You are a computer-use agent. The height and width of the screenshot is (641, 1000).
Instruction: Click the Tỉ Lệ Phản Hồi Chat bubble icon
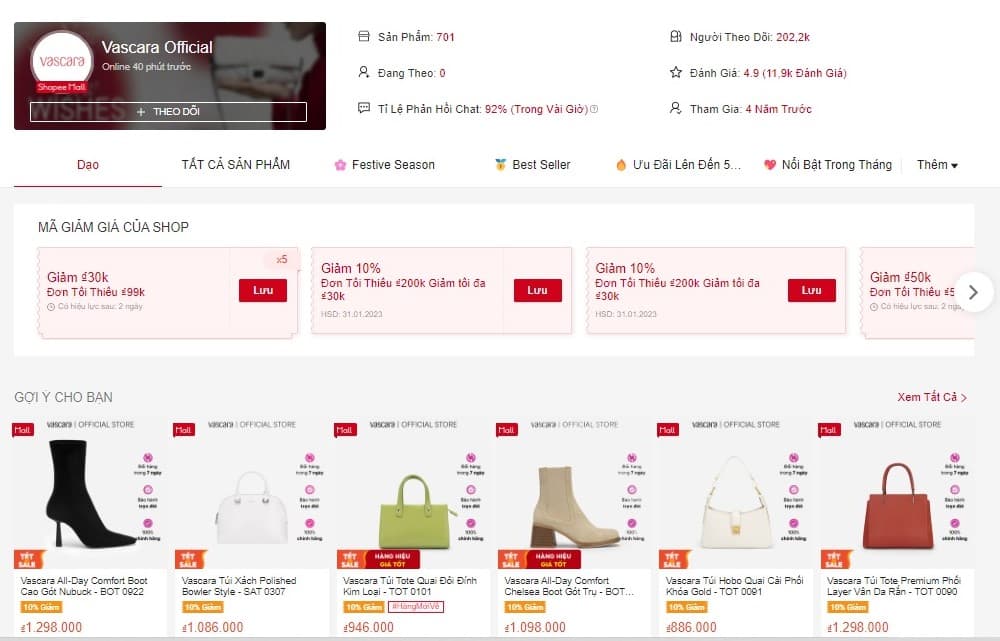click(364, 108)
